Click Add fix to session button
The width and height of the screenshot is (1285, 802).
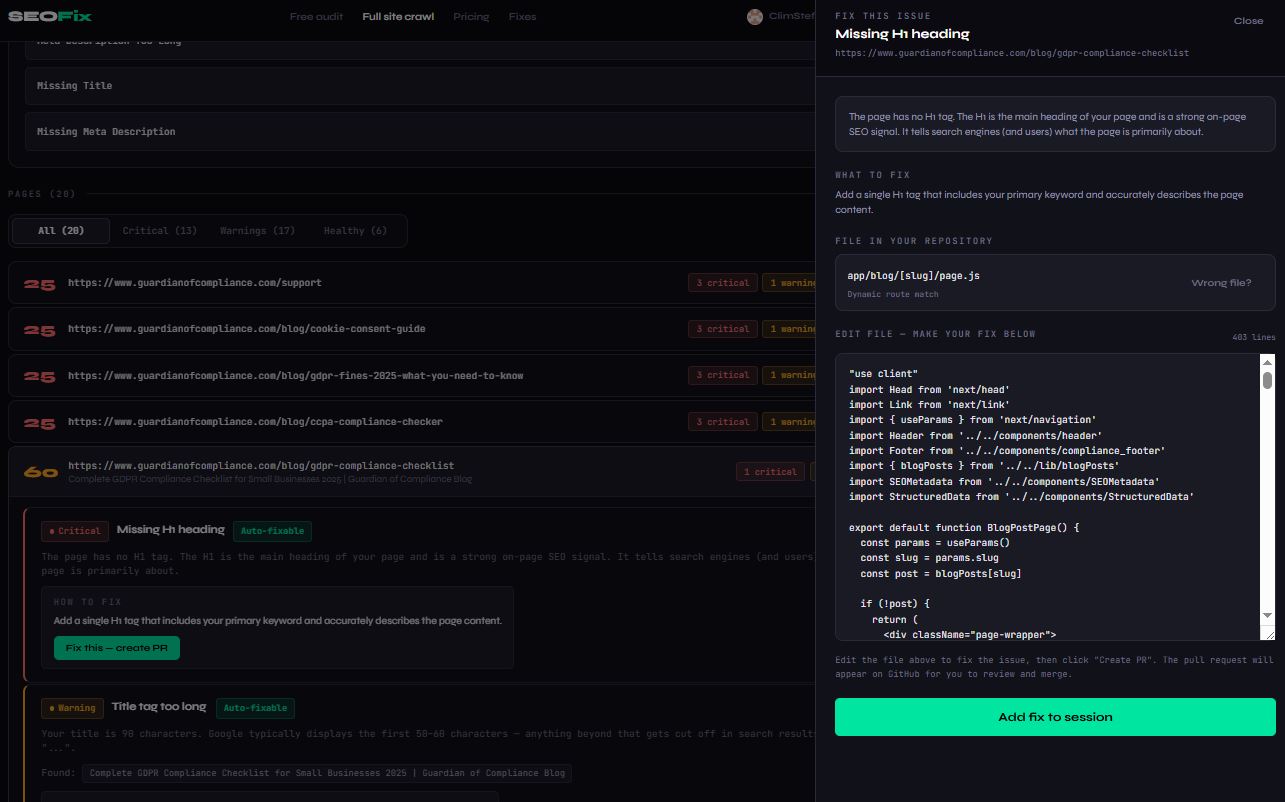click(1055, 717)
